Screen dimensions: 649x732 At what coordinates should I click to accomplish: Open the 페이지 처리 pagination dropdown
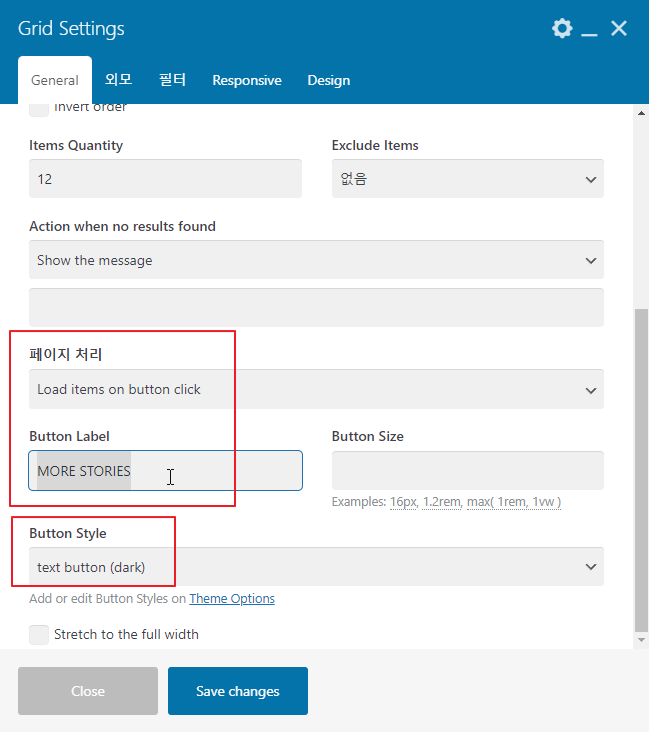[316, 389]
